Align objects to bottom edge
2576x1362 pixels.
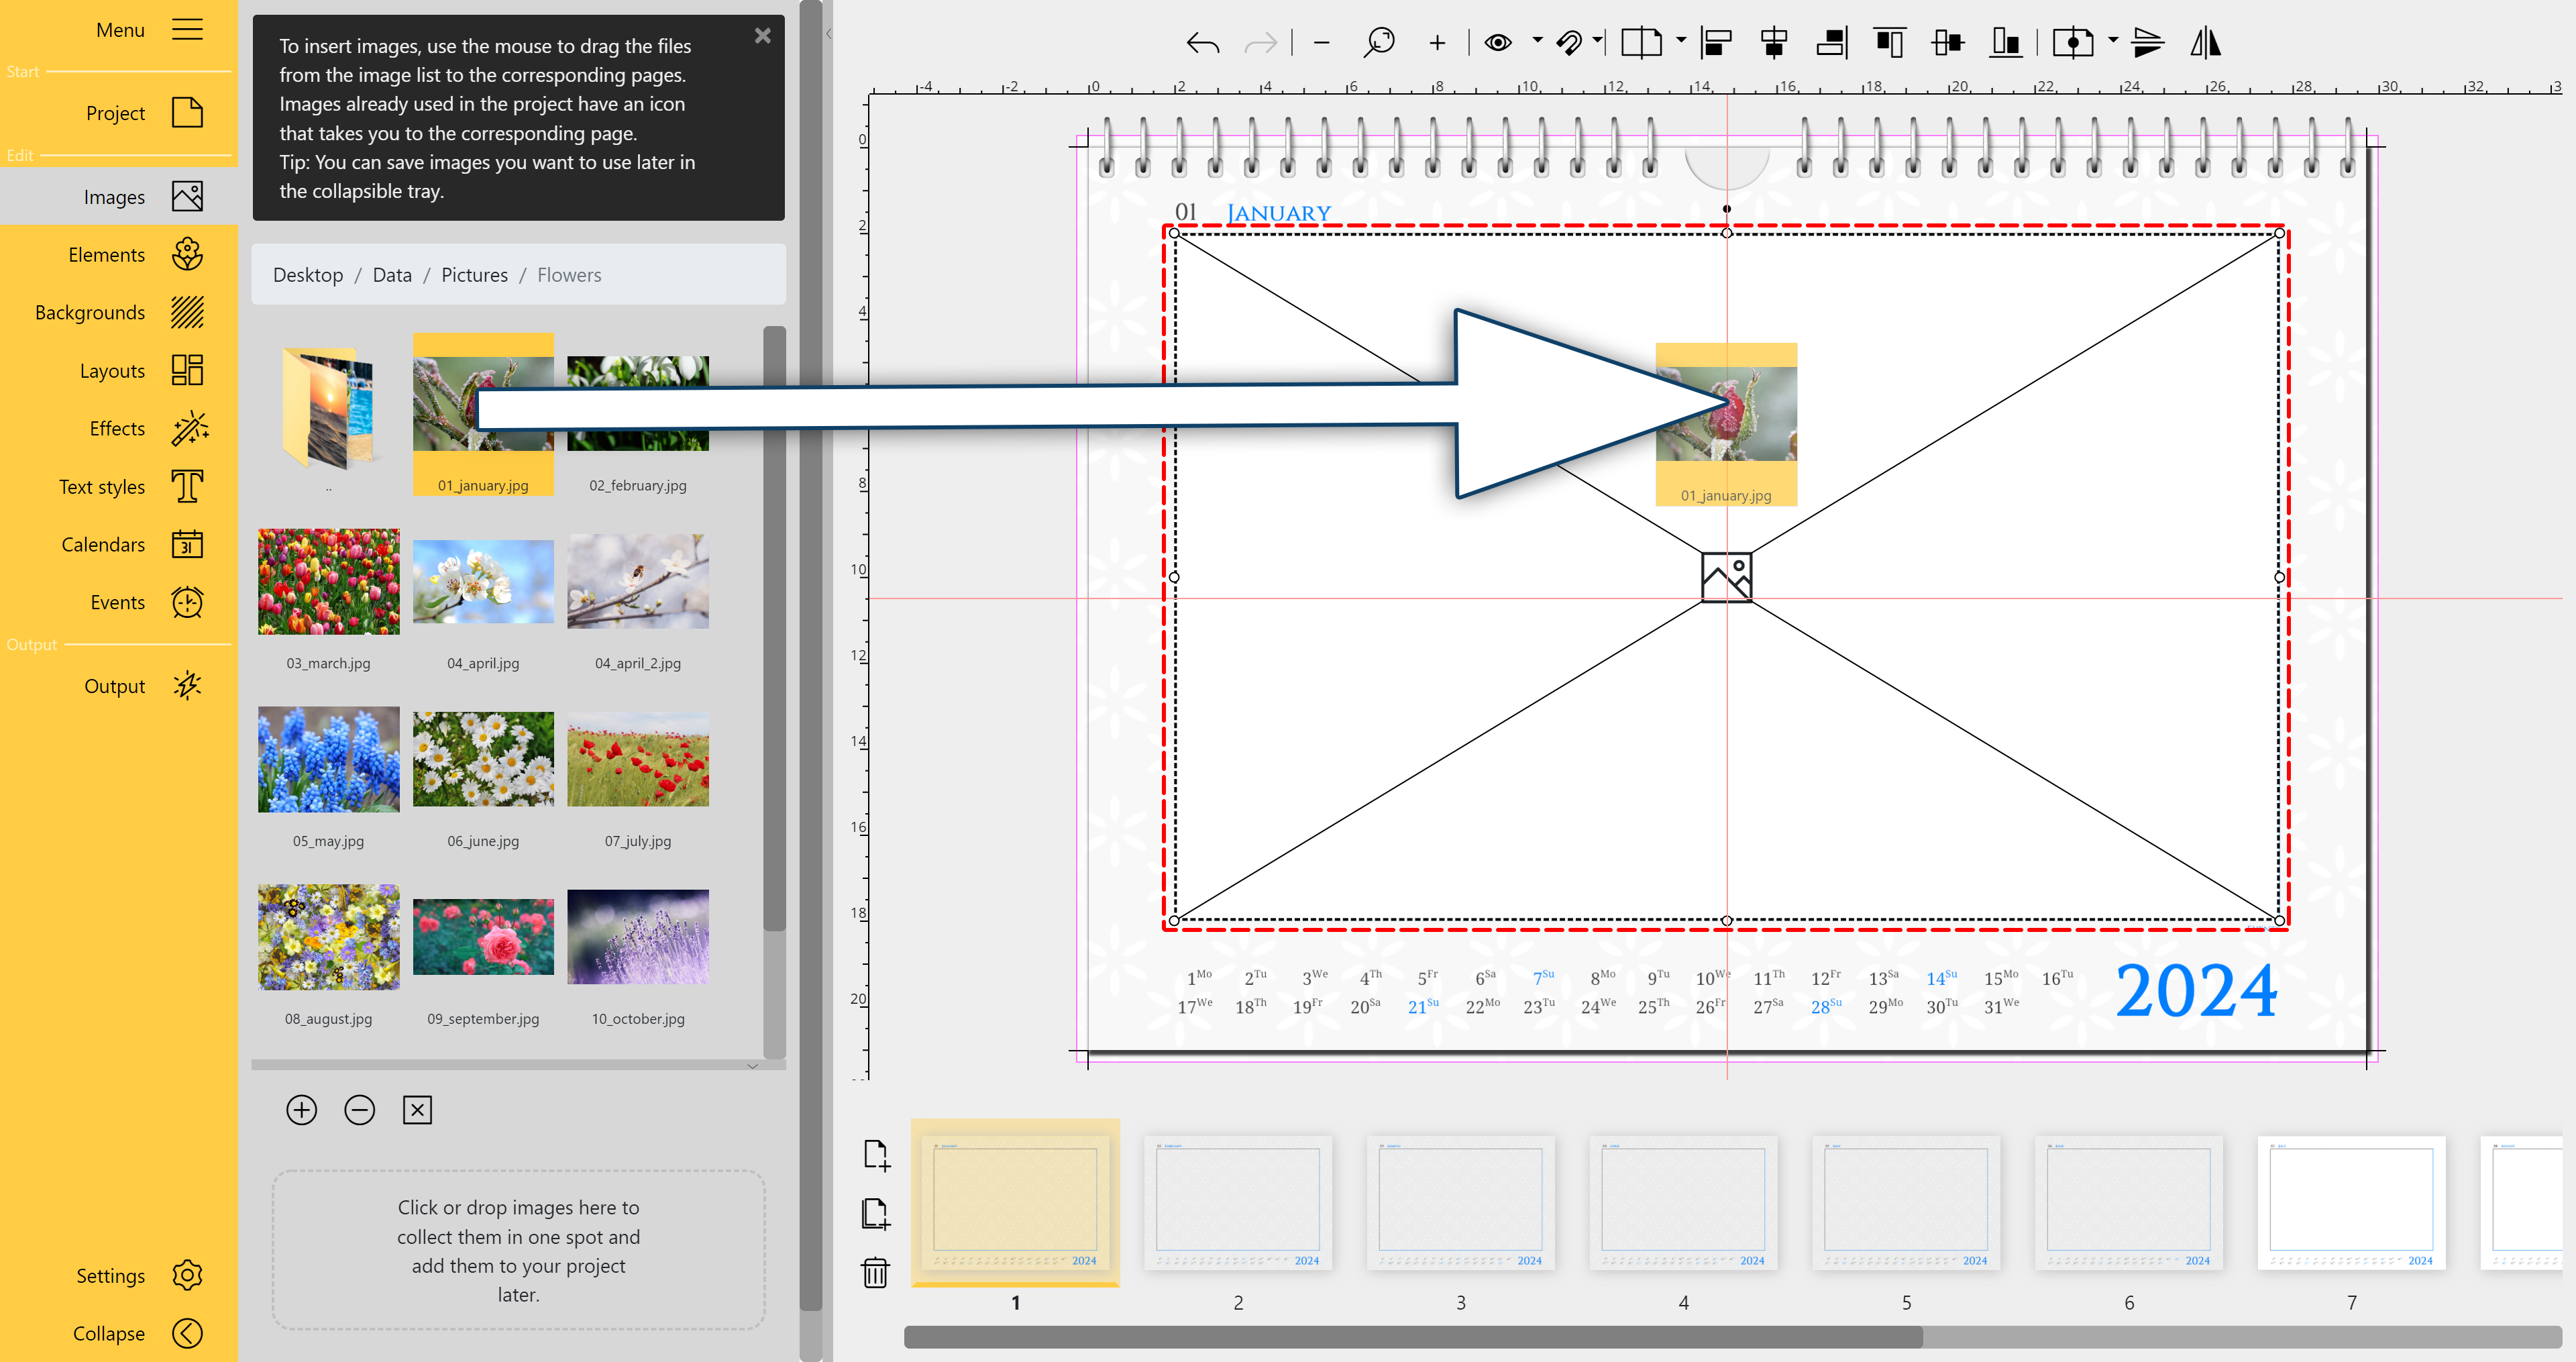[2006, 43]
